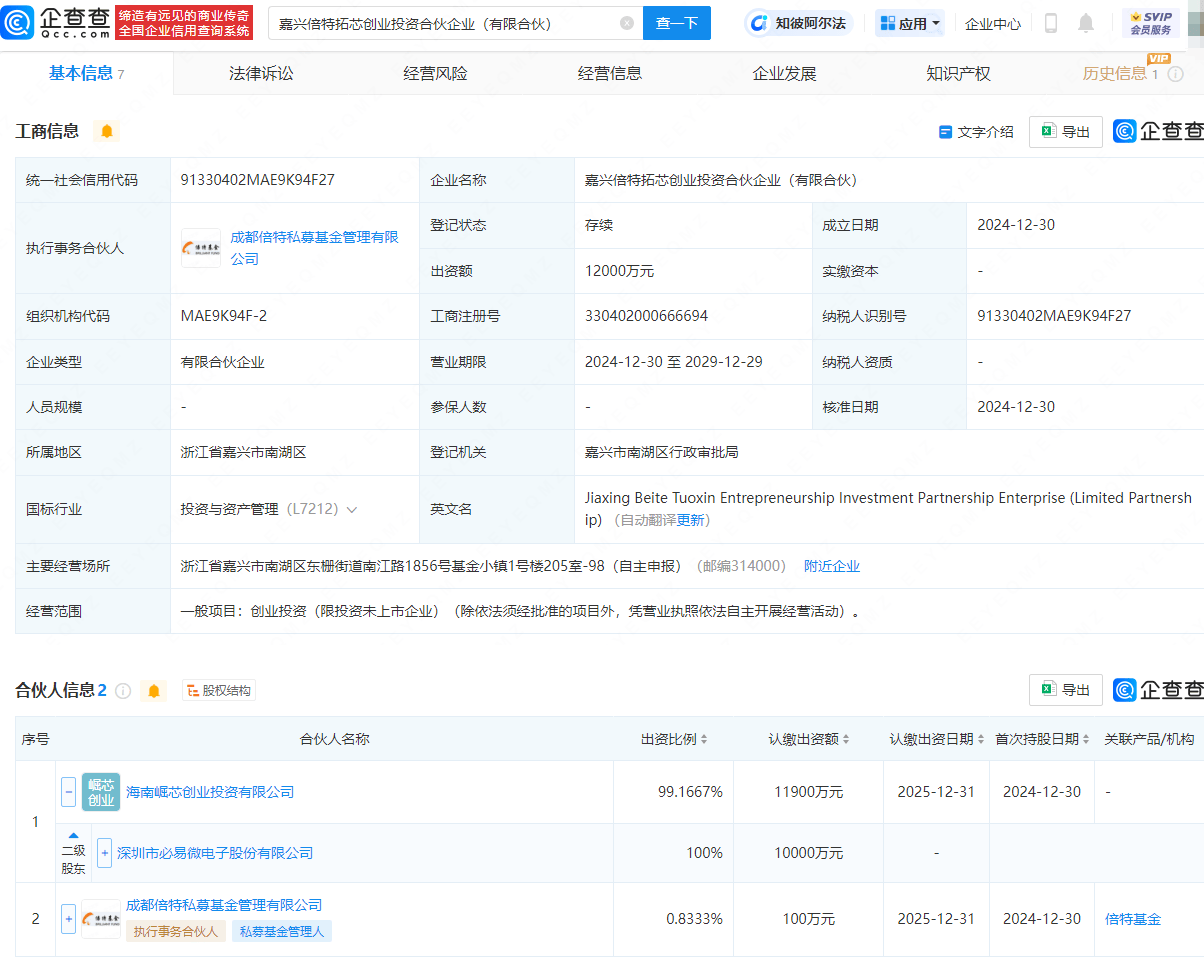Click the 私募基金管理人 tag

click(x=282, y=931)
